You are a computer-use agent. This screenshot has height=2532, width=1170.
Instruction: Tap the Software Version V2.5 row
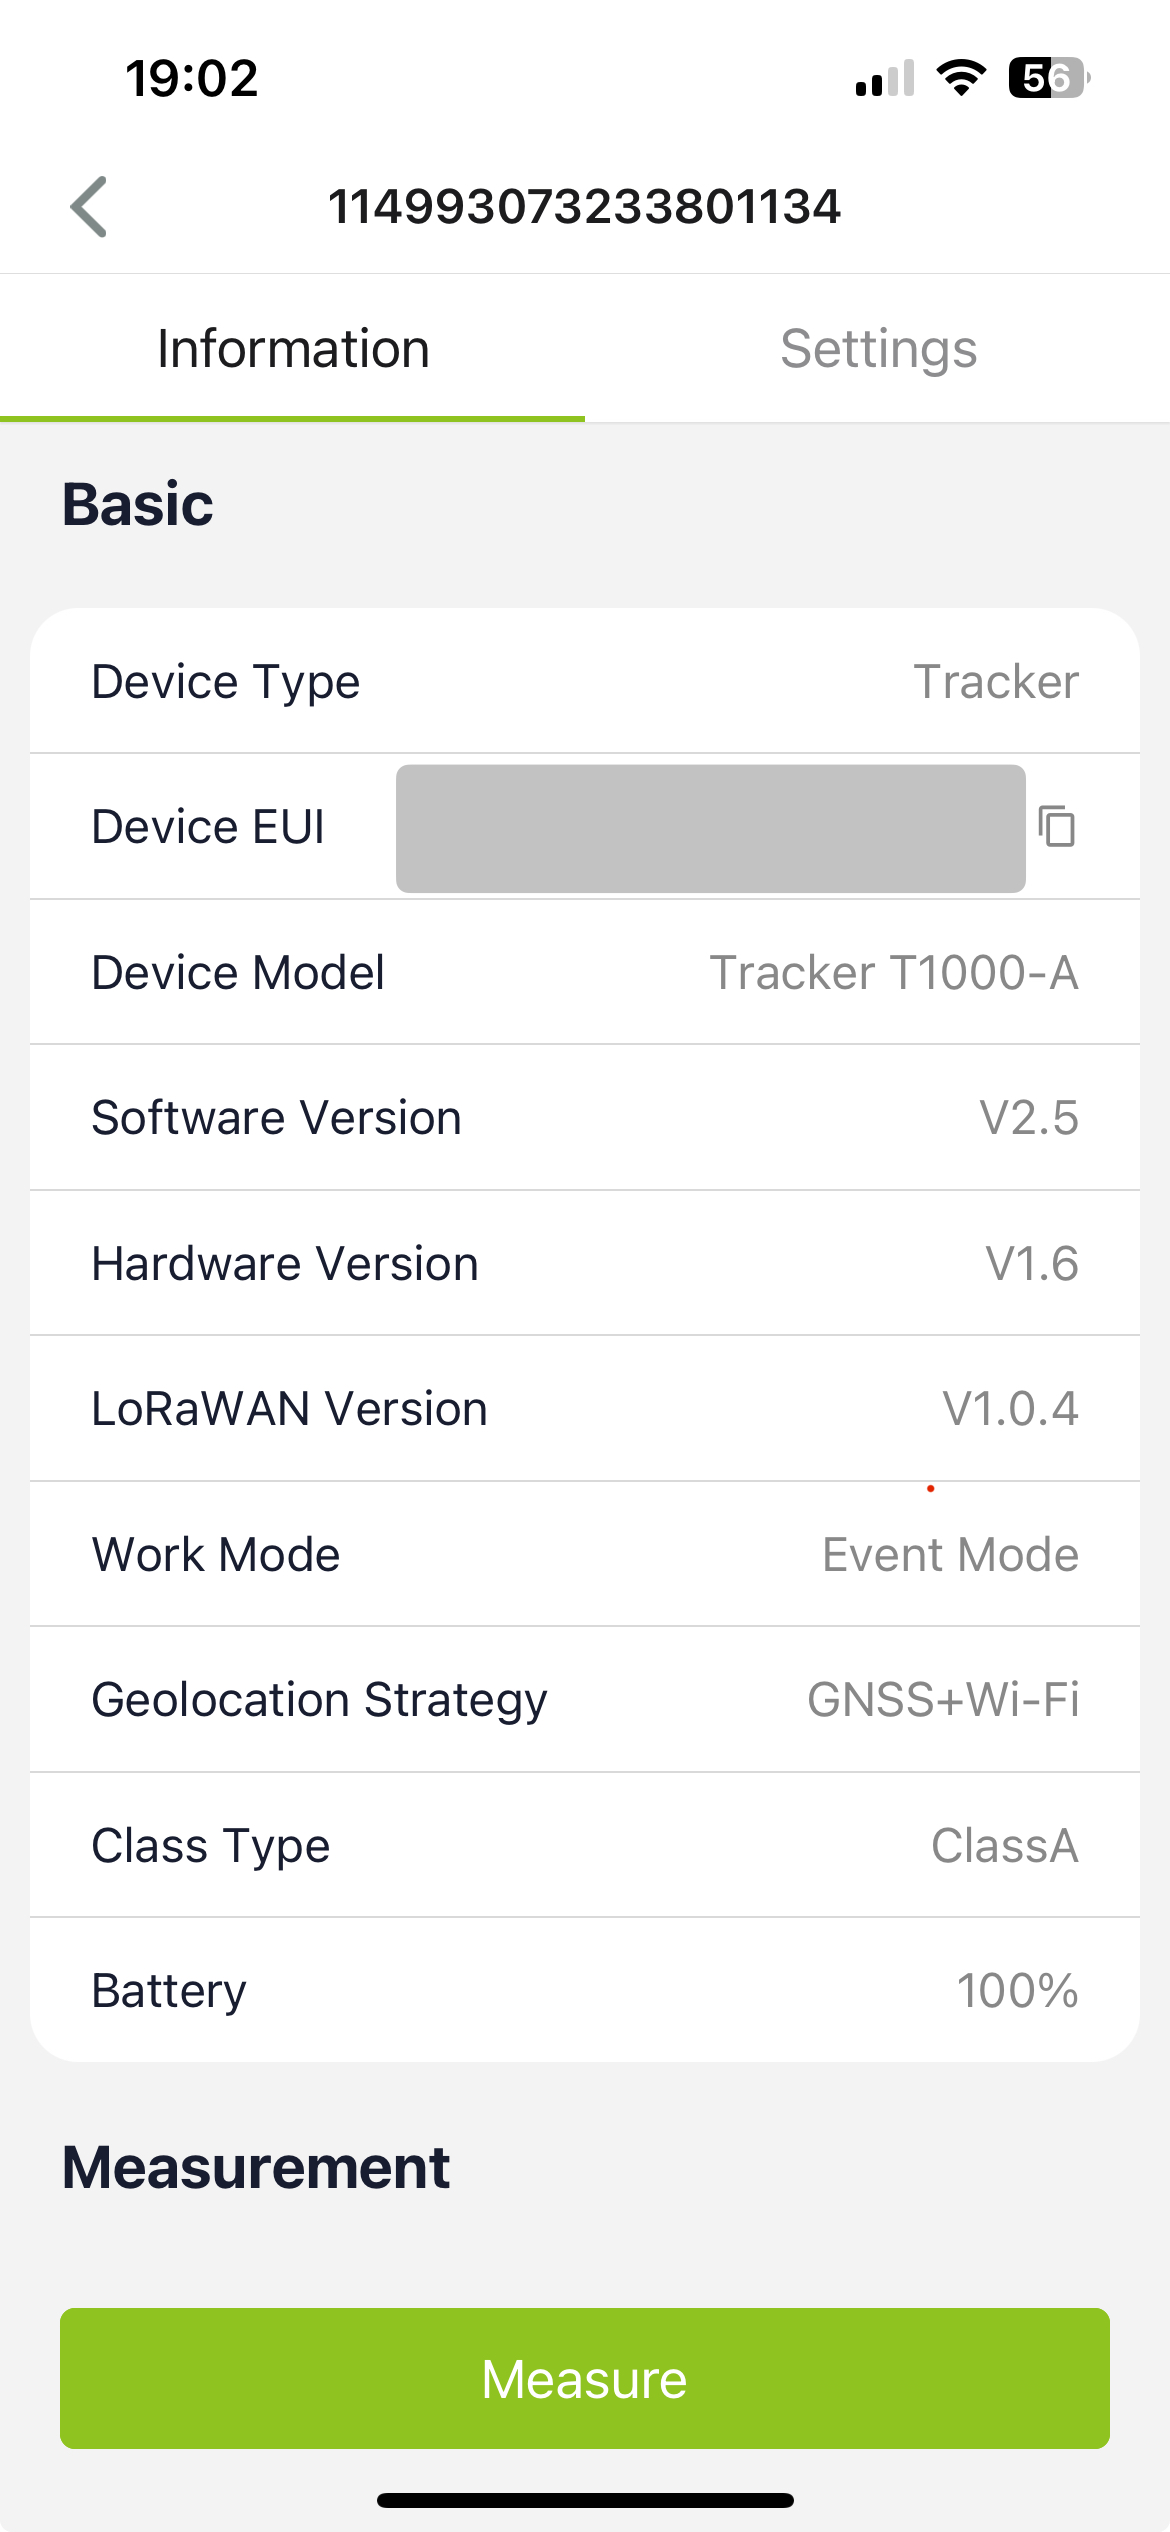(585, 1117)
